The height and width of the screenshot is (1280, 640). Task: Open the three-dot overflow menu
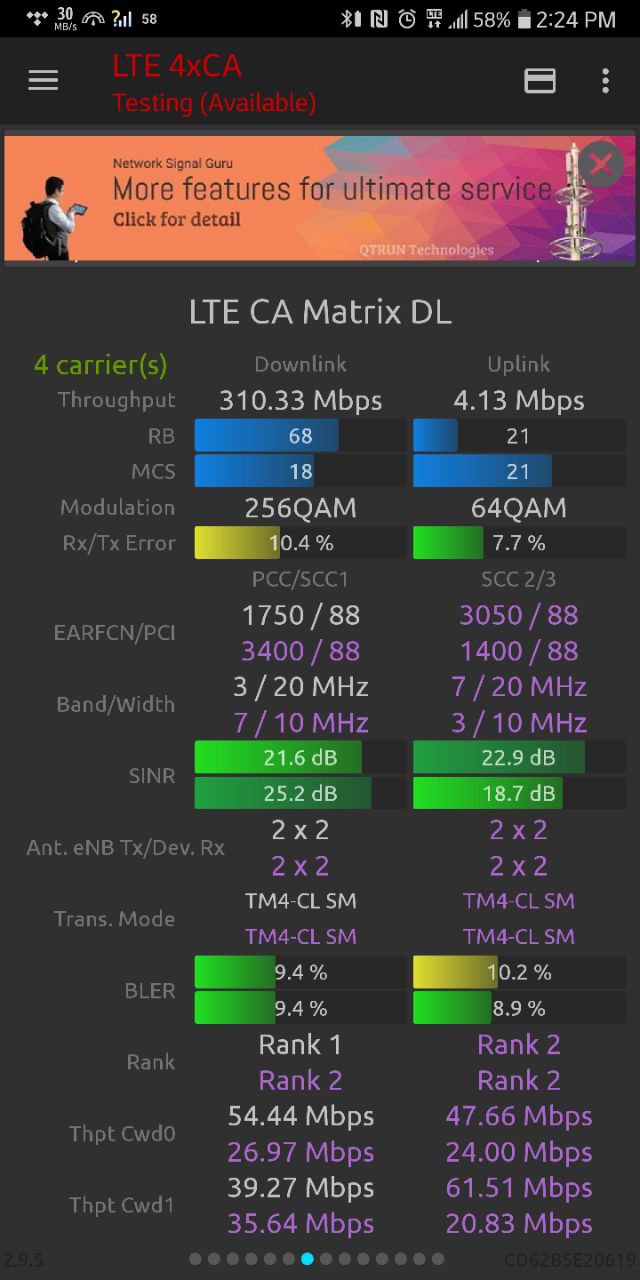point(605,81)
